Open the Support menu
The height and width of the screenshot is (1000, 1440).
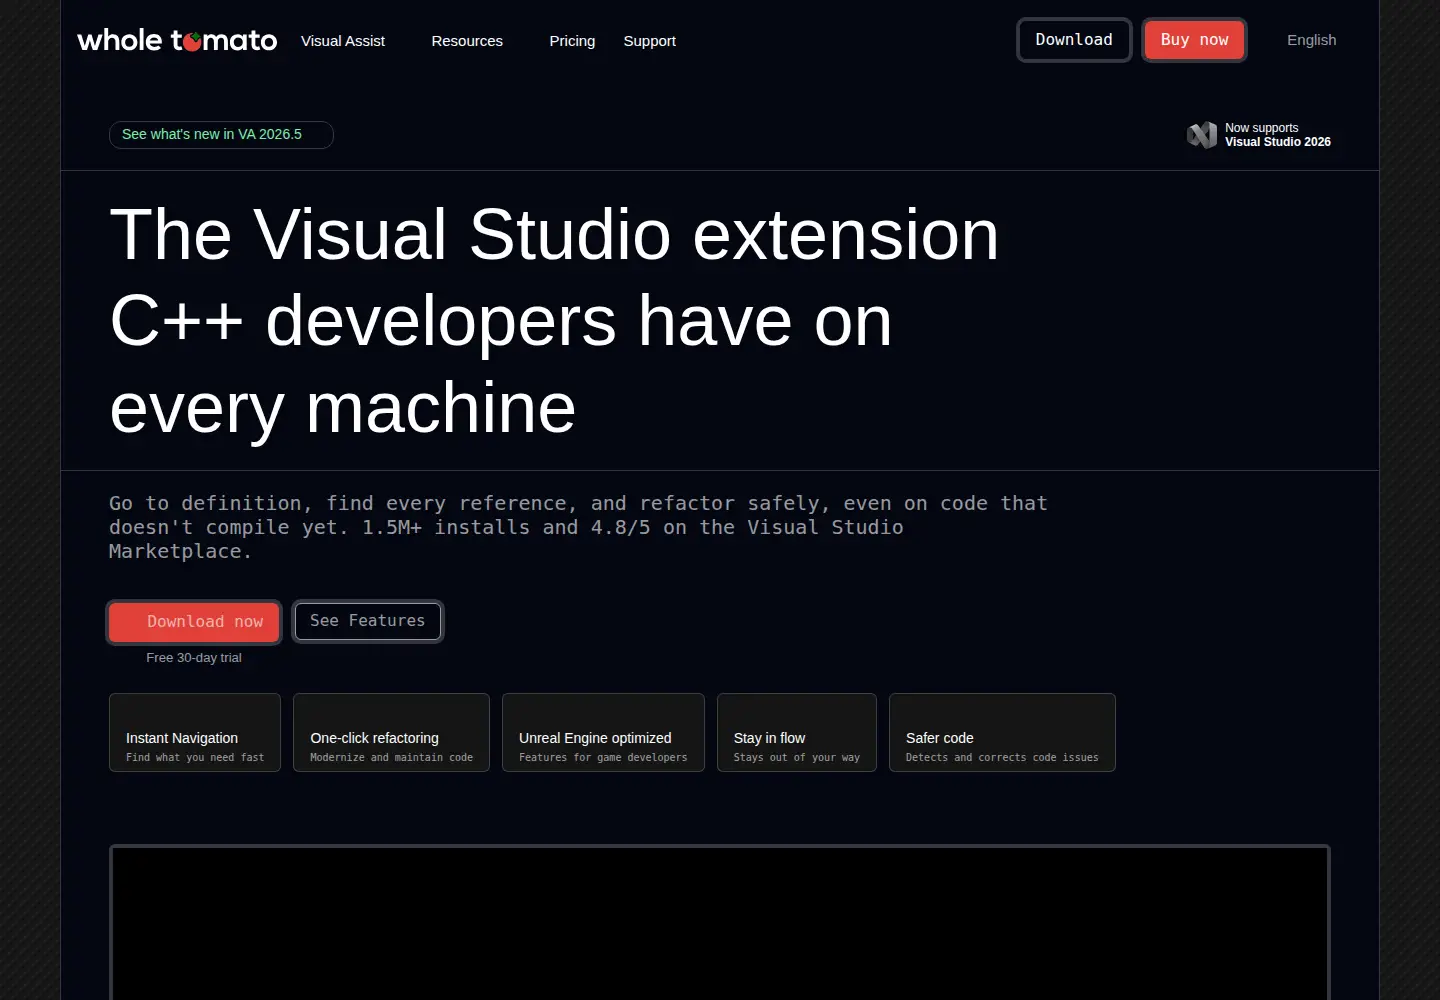click(x=650, y=41)
